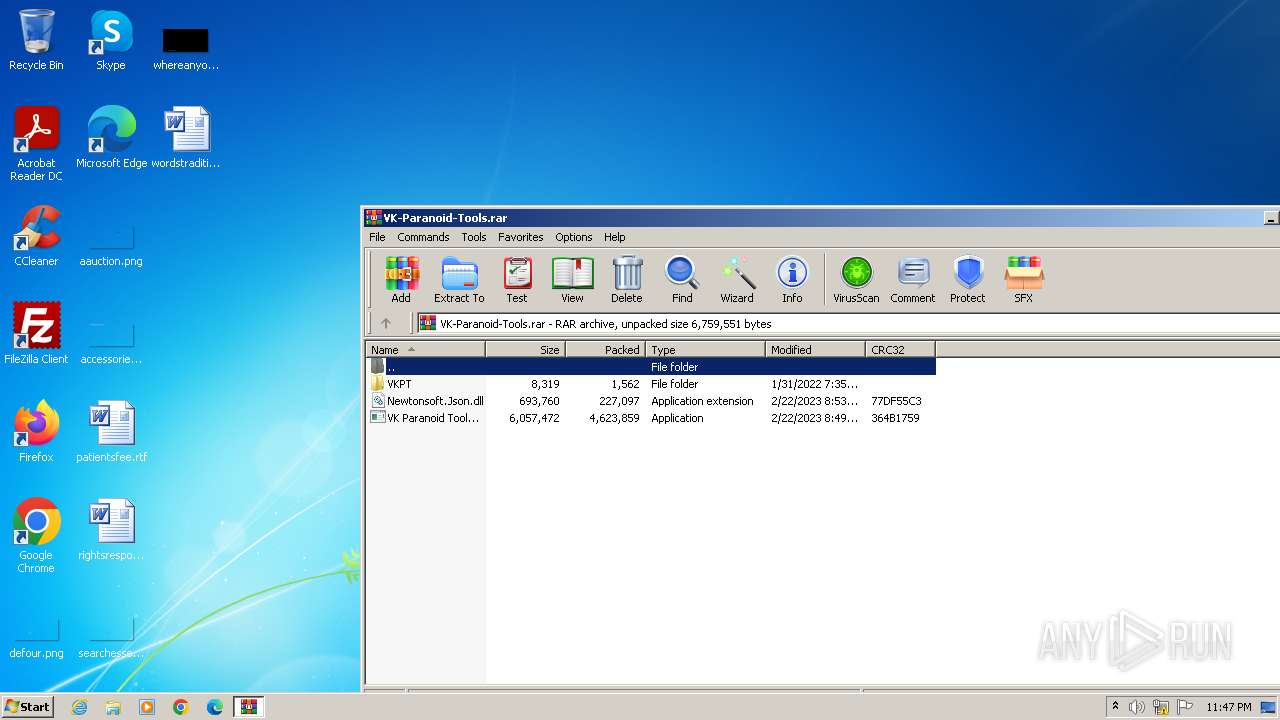Open the Help menu
Screen dimensions: 1280x720
615,237
